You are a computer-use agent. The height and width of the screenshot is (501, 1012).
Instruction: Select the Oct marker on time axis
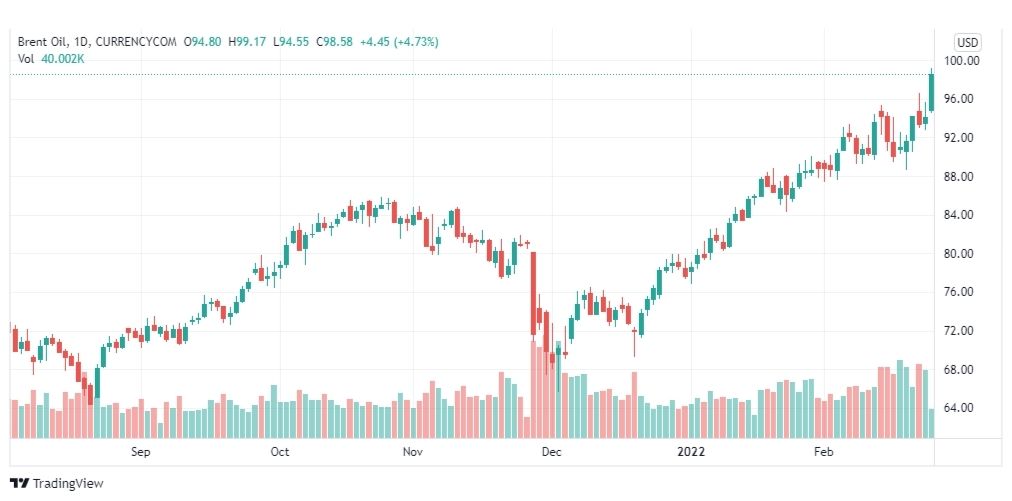pyautogui.click(x=280, y=452)
